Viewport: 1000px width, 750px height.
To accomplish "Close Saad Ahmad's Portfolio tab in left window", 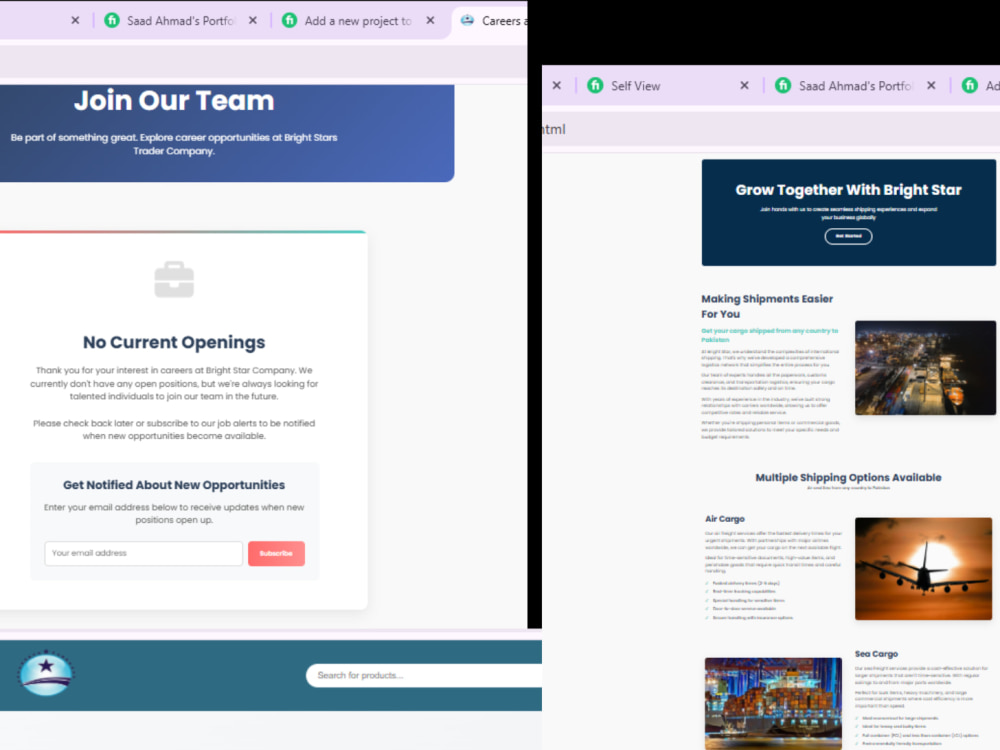I will pyautogui.click(x=253, y=20).
